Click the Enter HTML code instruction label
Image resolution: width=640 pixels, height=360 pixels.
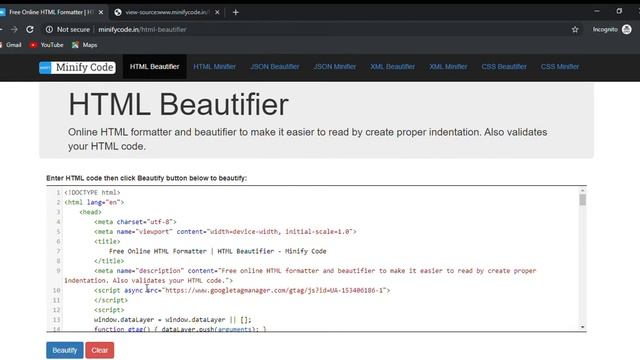(147, 178)
